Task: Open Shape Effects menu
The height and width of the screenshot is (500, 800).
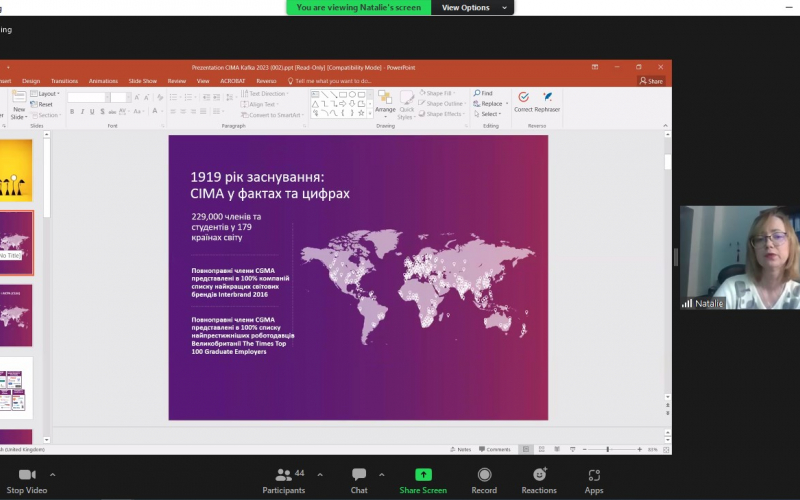Action: click(x=442, y=114)
